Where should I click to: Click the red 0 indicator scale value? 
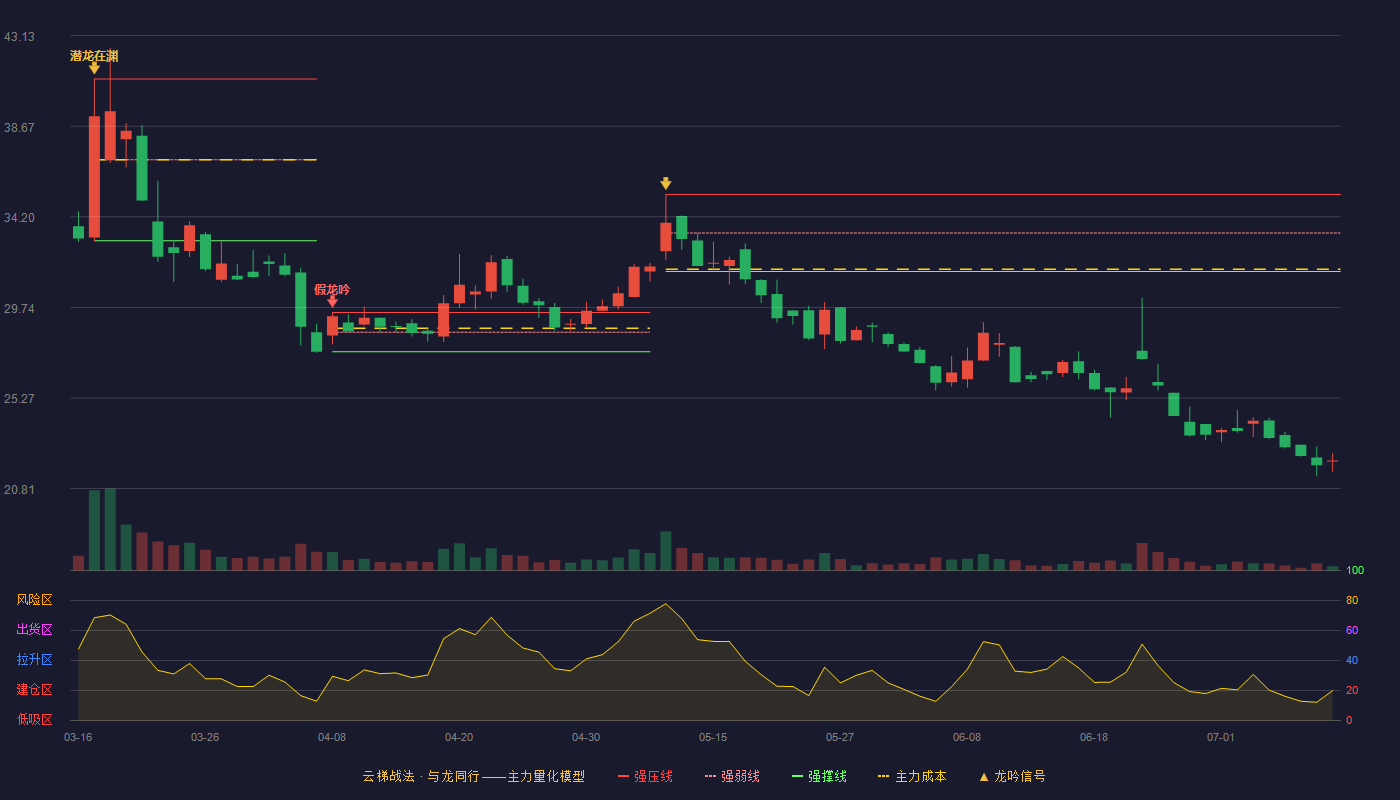point(1349,720)
